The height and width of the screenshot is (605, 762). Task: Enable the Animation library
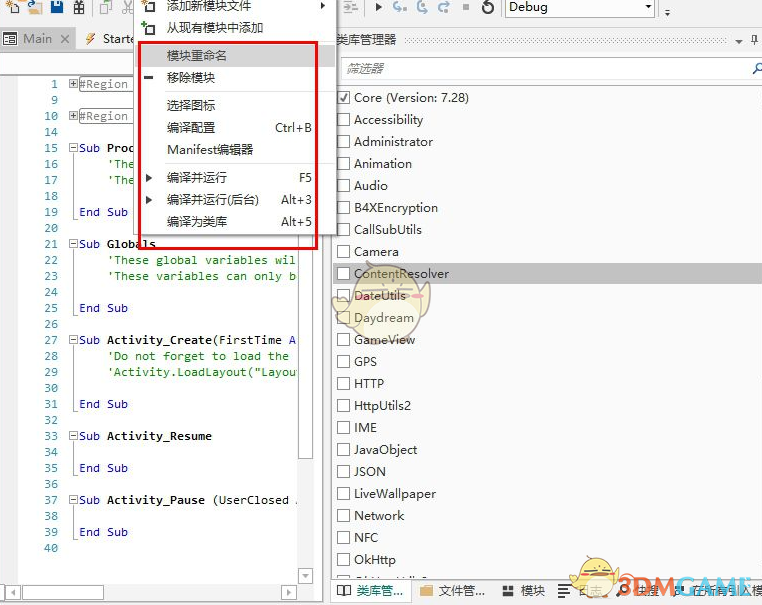[x=343, y=164]
